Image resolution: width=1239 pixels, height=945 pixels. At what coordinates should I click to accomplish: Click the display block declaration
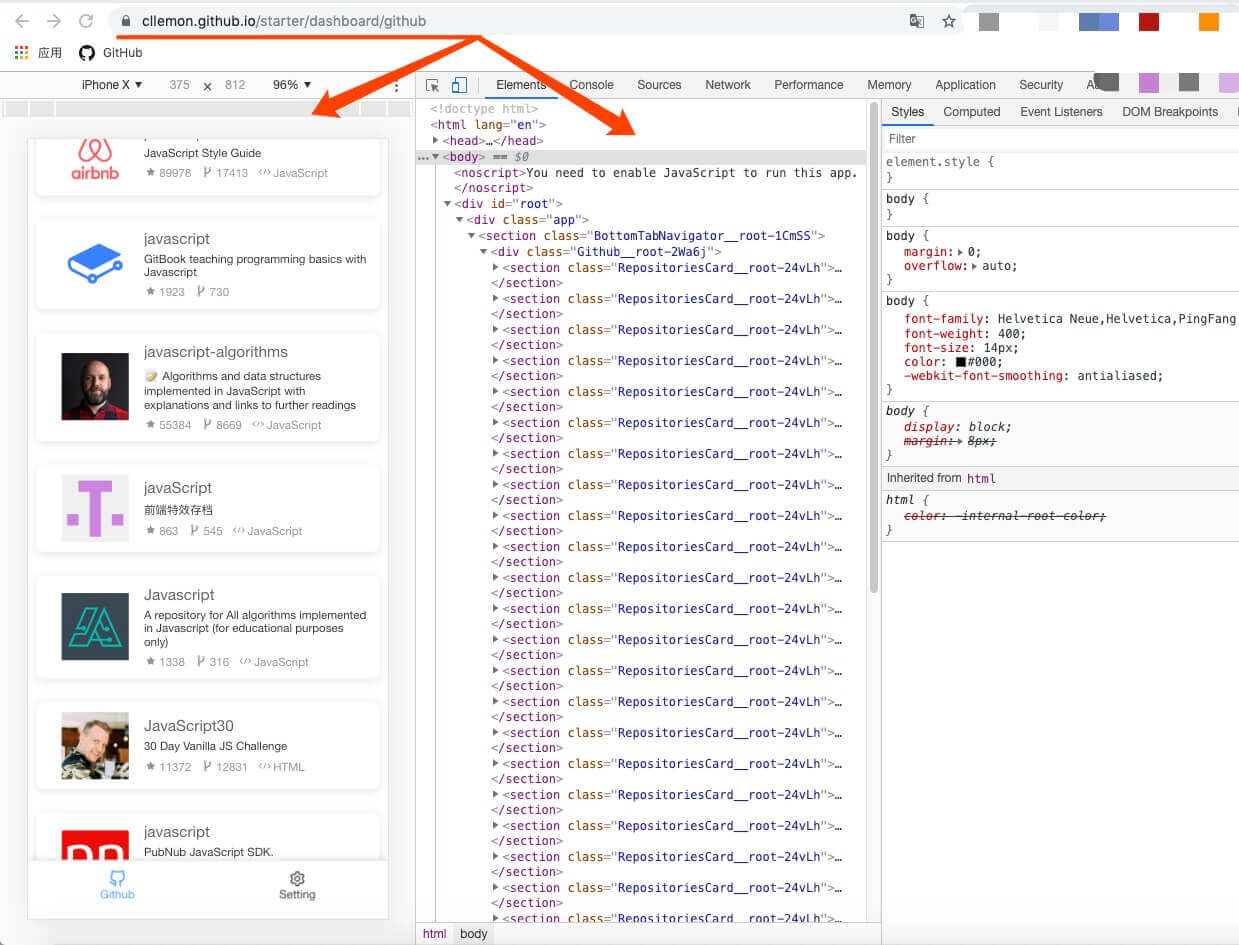point(957,427)
